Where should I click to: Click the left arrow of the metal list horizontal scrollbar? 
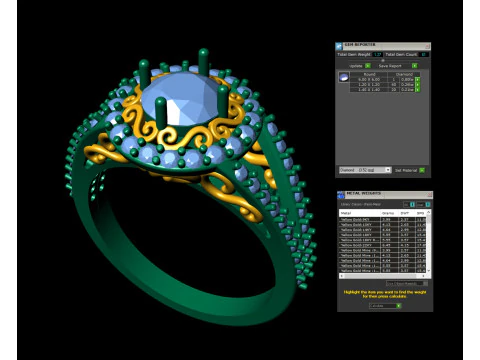pyautogui.click(x=341, y=276)
